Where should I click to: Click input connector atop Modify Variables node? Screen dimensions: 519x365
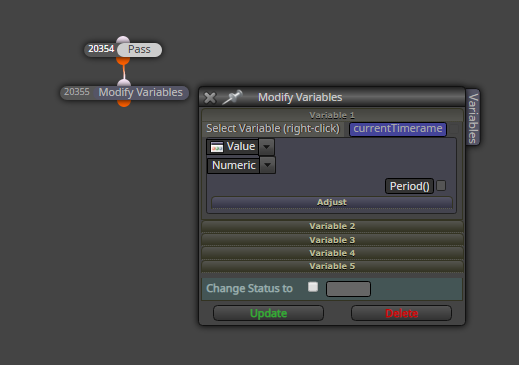(124, 83)
